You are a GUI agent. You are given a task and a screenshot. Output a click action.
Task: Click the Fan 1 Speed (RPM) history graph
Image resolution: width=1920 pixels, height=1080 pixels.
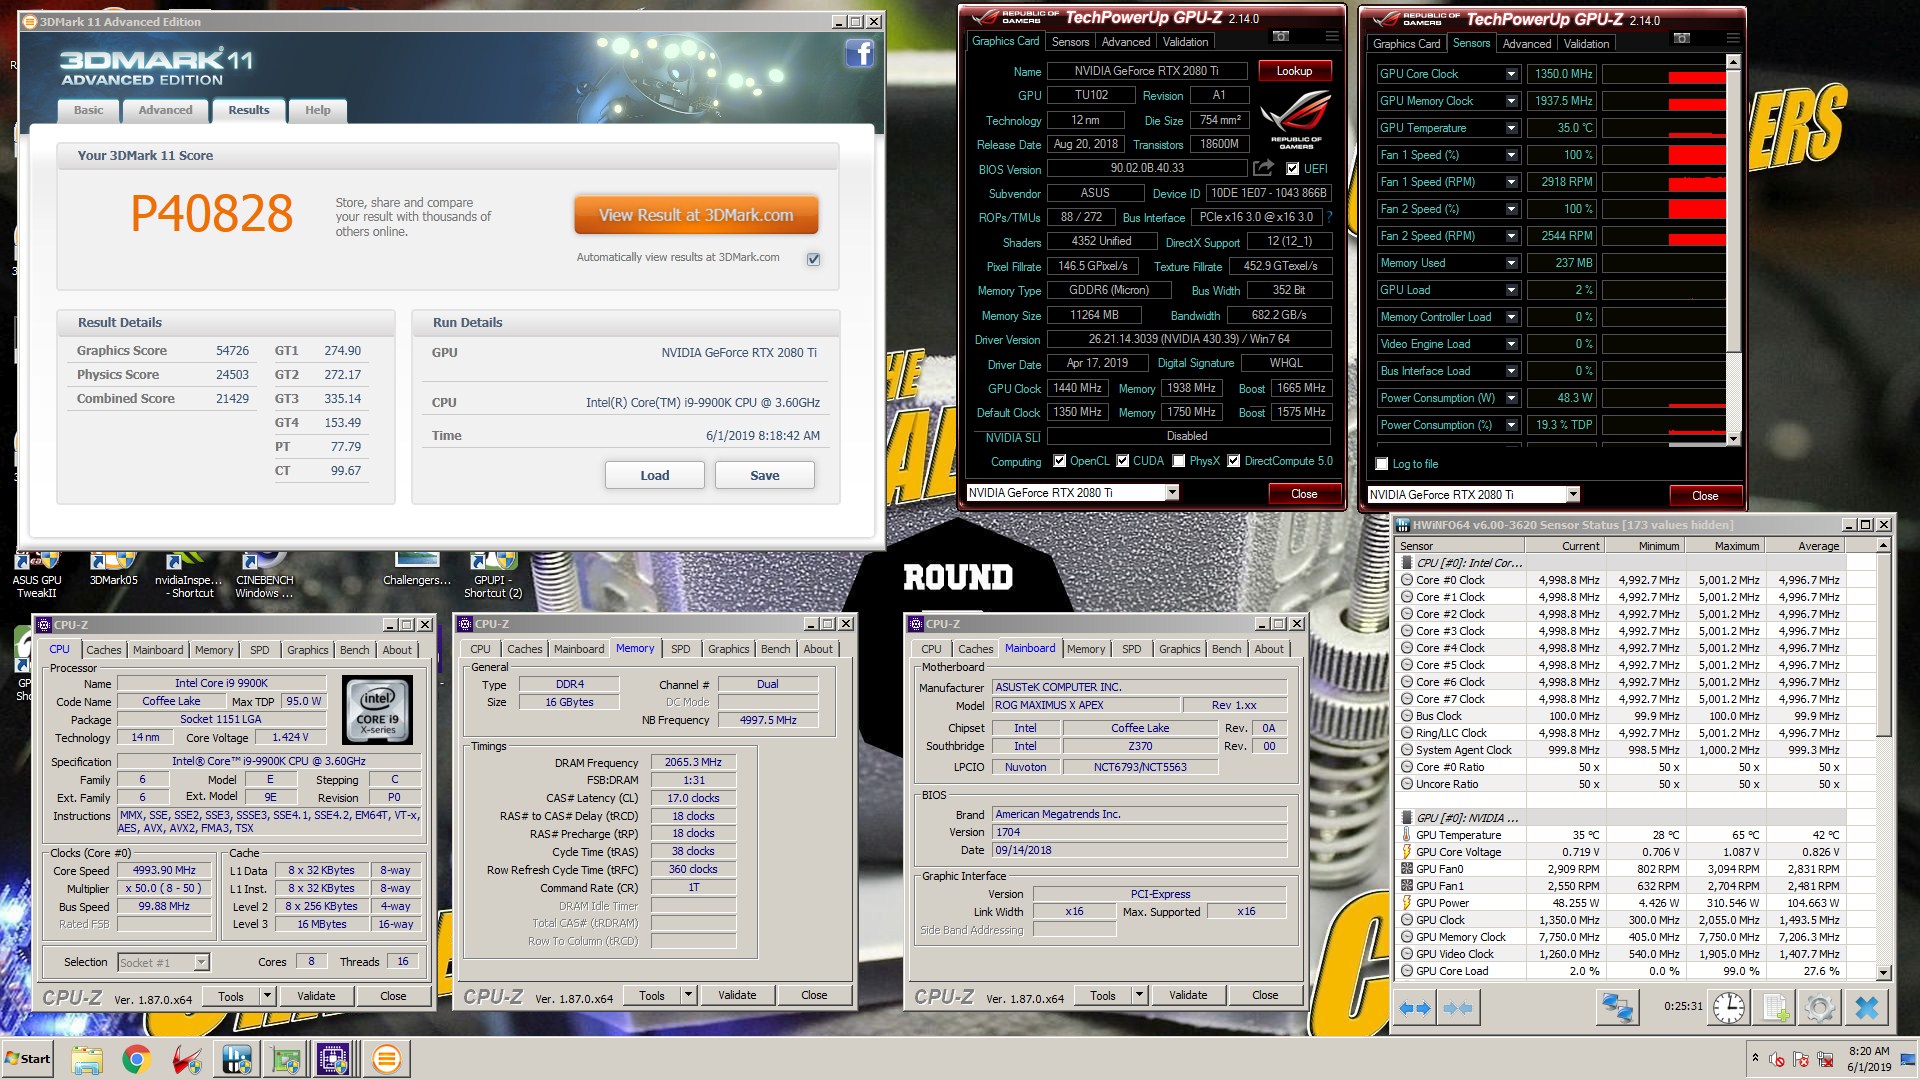click(1663, 182)
